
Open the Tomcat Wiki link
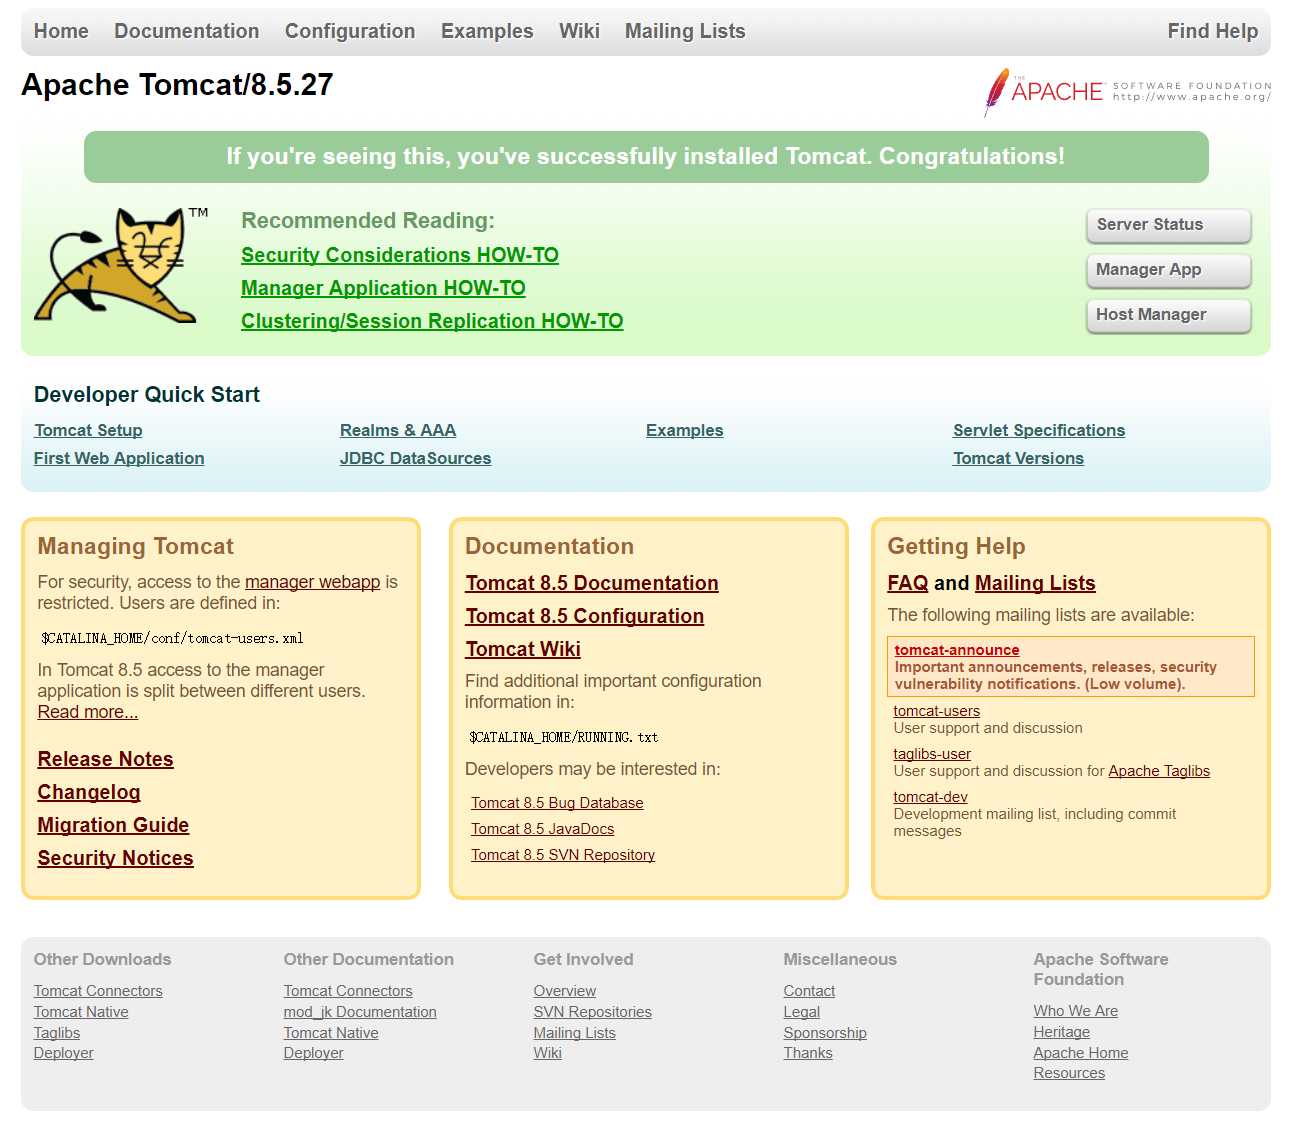click(523, 649)
